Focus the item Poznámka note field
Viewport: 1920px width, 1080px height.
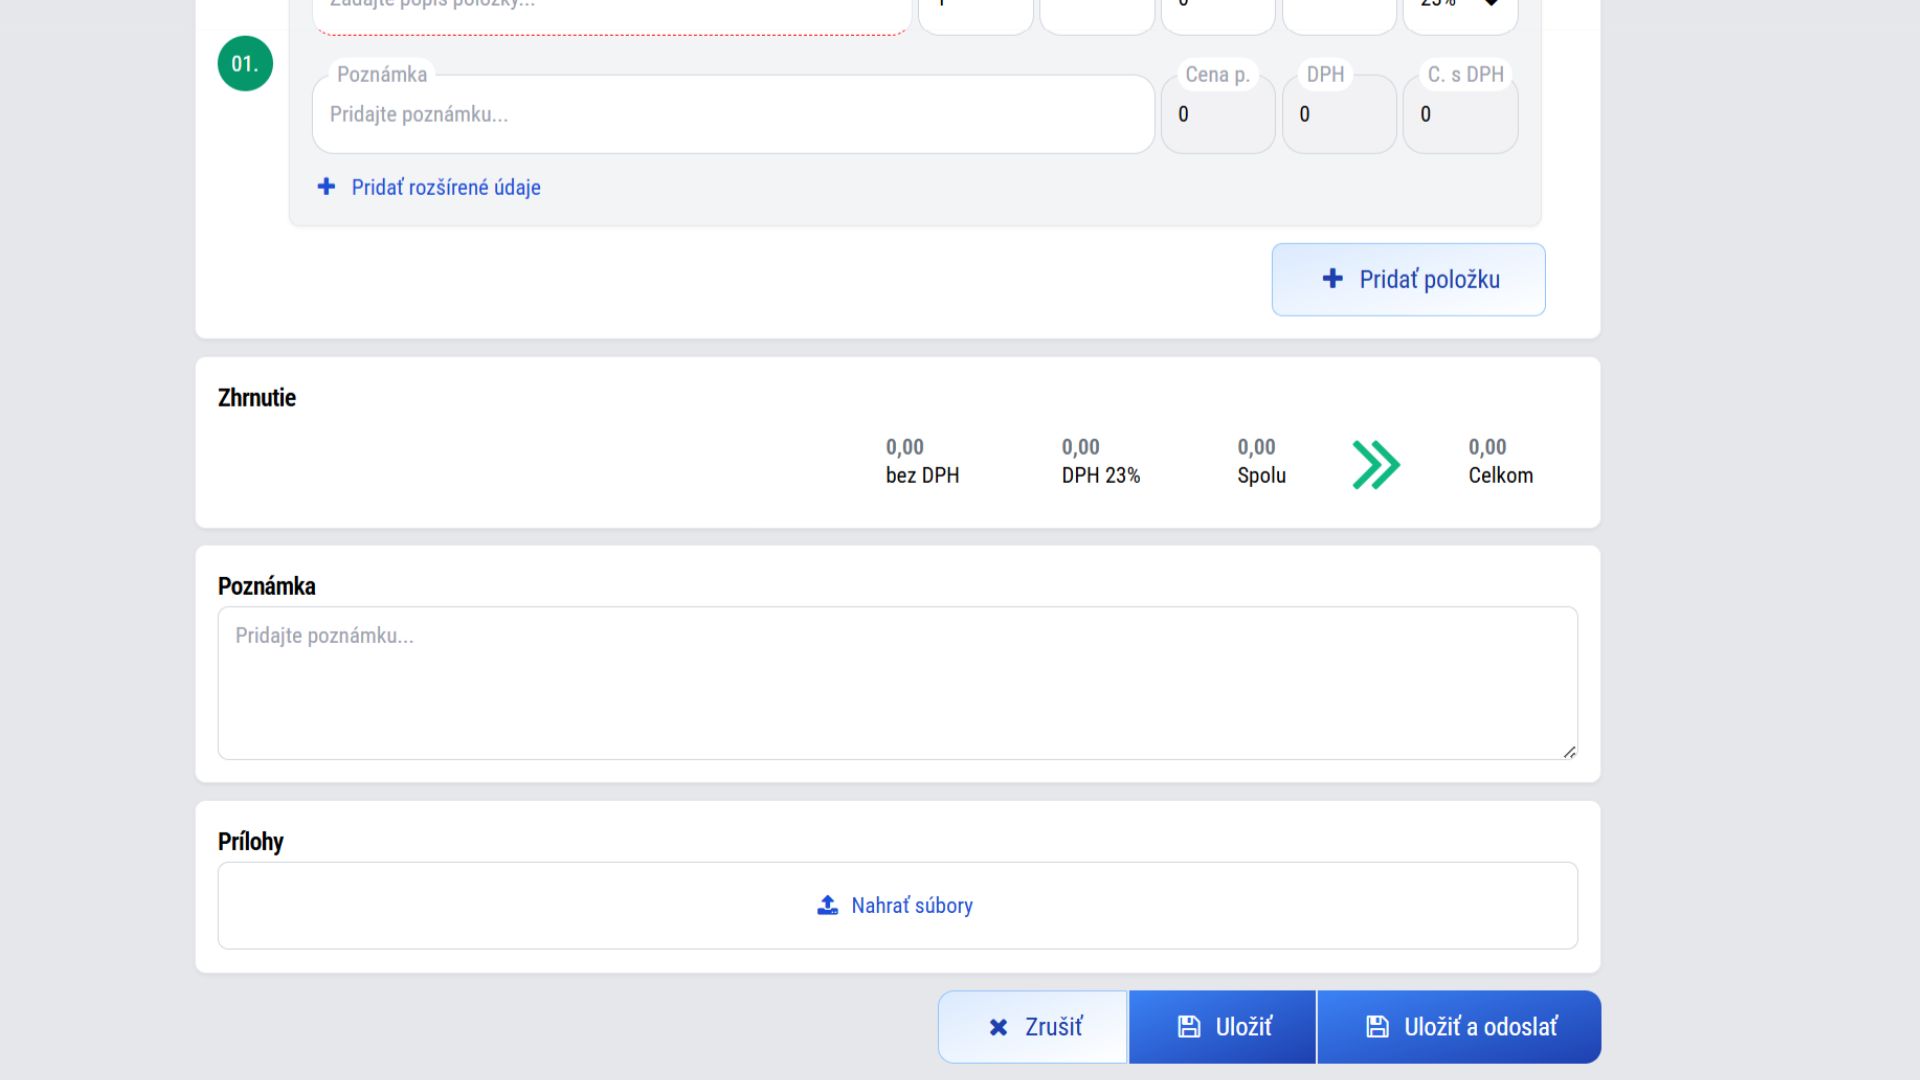(733, 115)
